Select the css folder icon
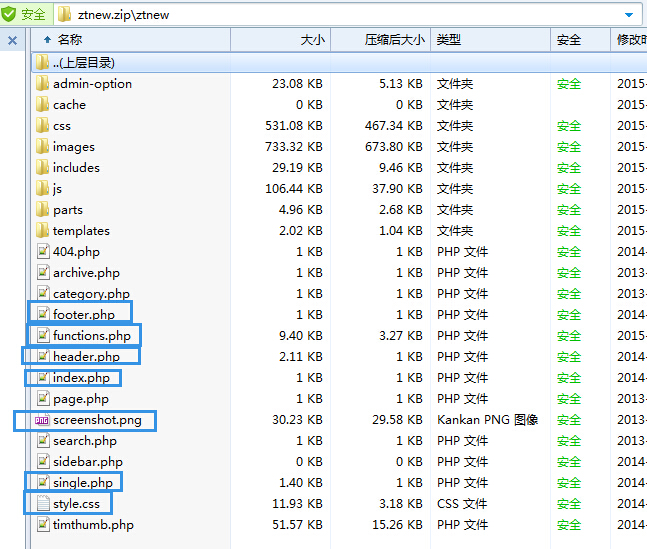This screenshot has width=647, height=549. [x=42, y=126]
